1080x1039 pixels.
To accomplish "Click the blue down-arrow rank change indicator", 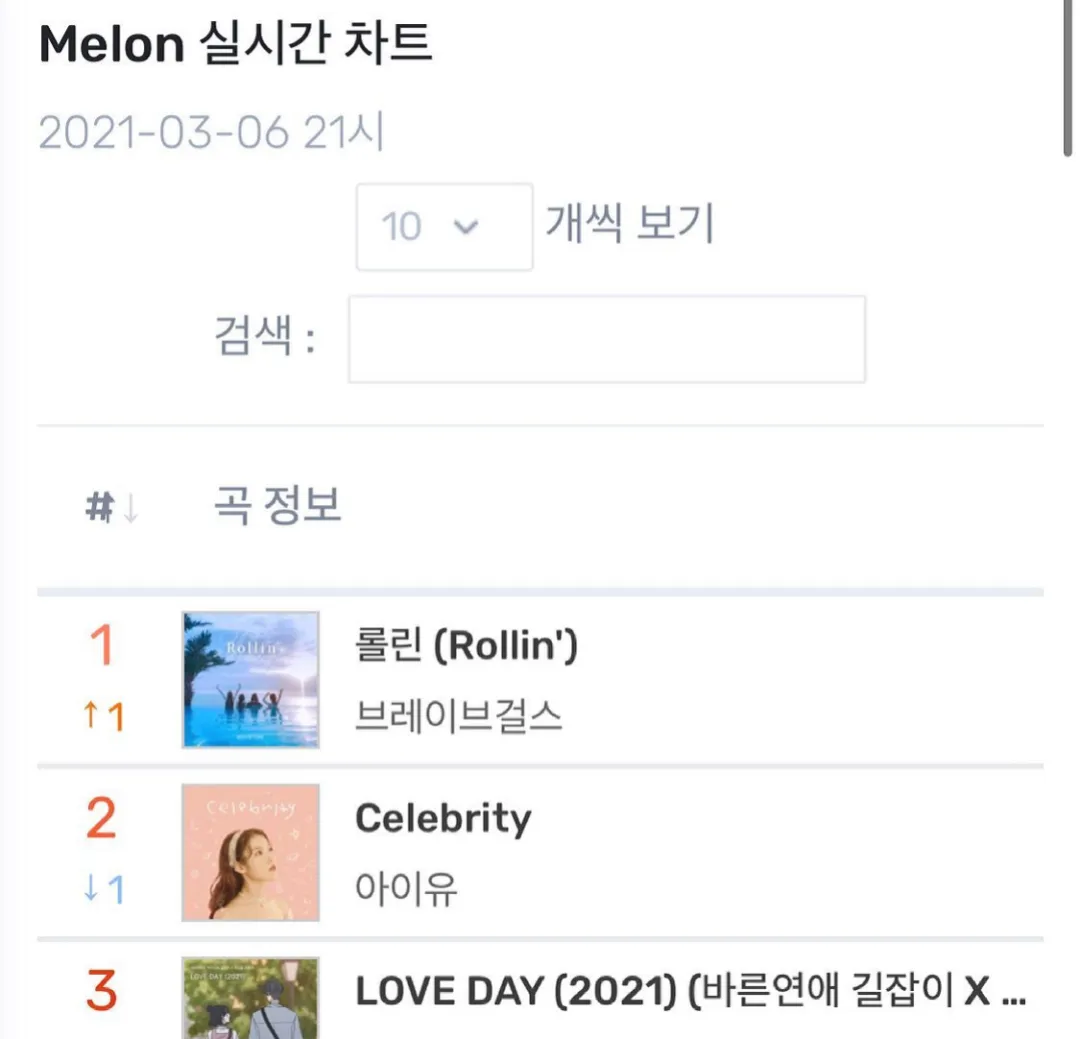I will 103,888.
